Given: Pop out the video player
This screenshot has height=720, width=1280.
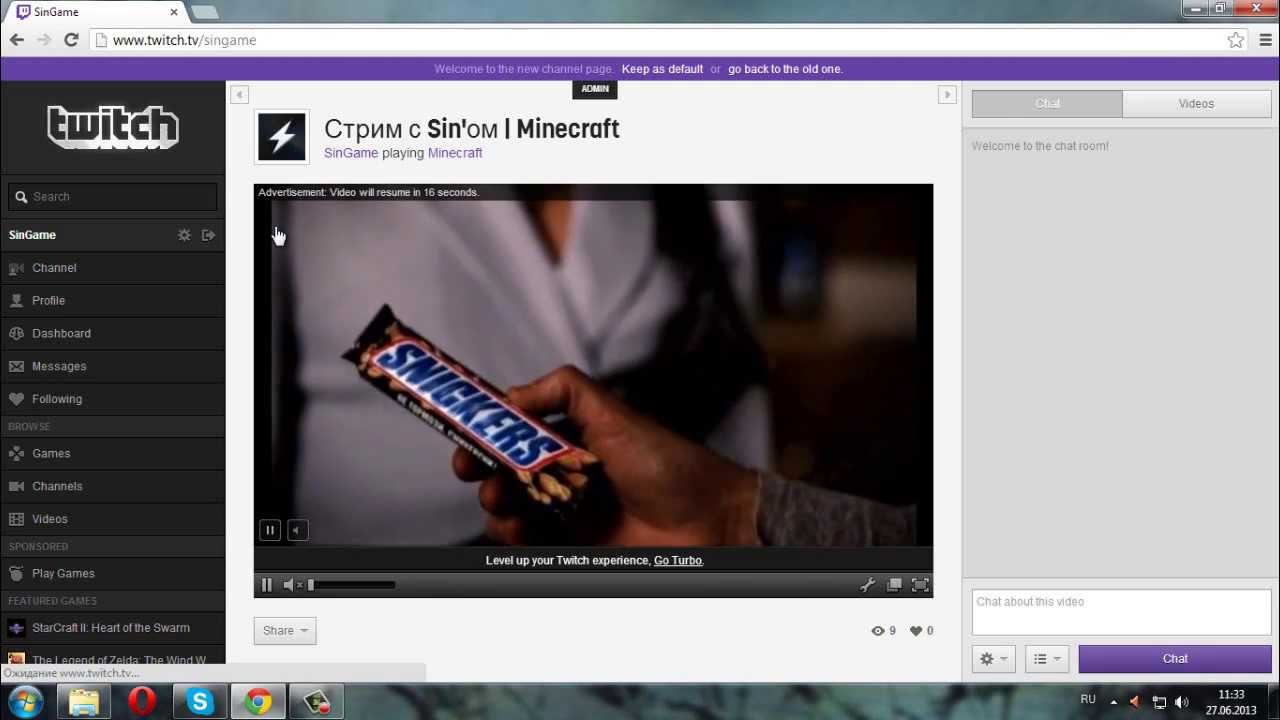Looking at the screenshot, I should click(894, 585).
